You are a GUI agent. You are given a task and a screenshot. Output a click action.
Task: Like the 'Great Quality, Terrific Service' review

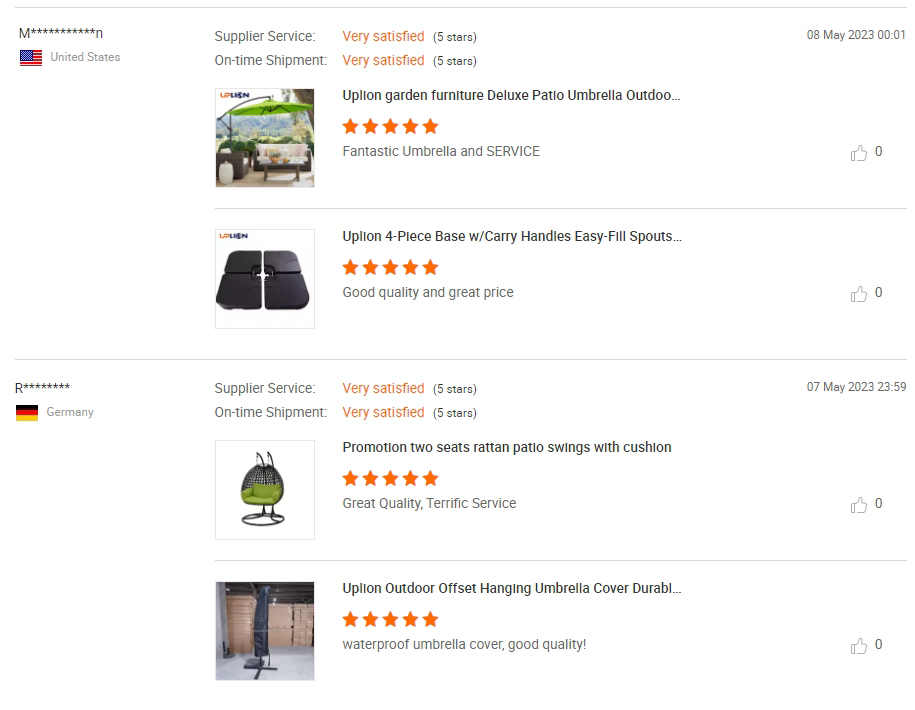click(x=859, y=505)
